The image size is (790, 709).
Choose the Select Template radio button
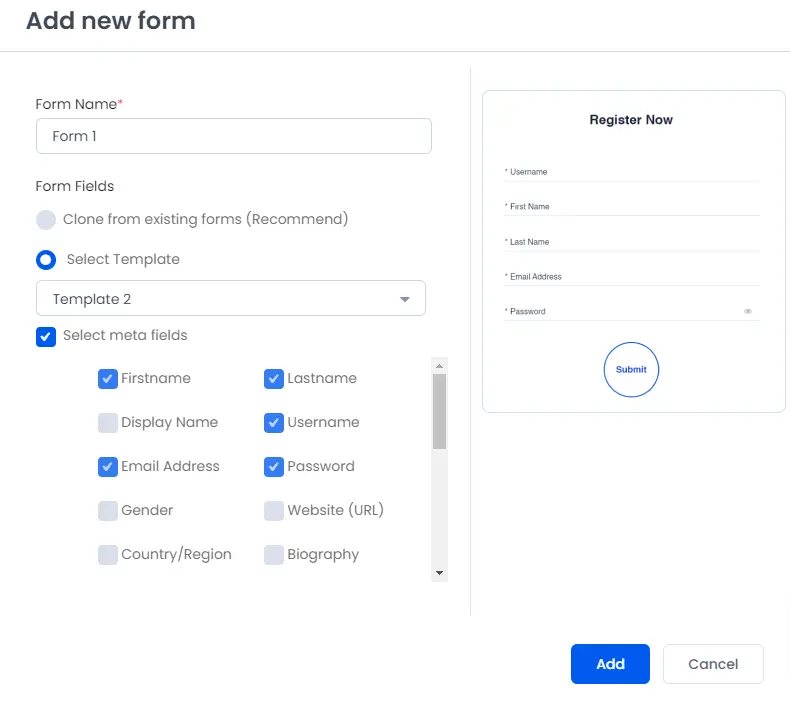[46, 260]
